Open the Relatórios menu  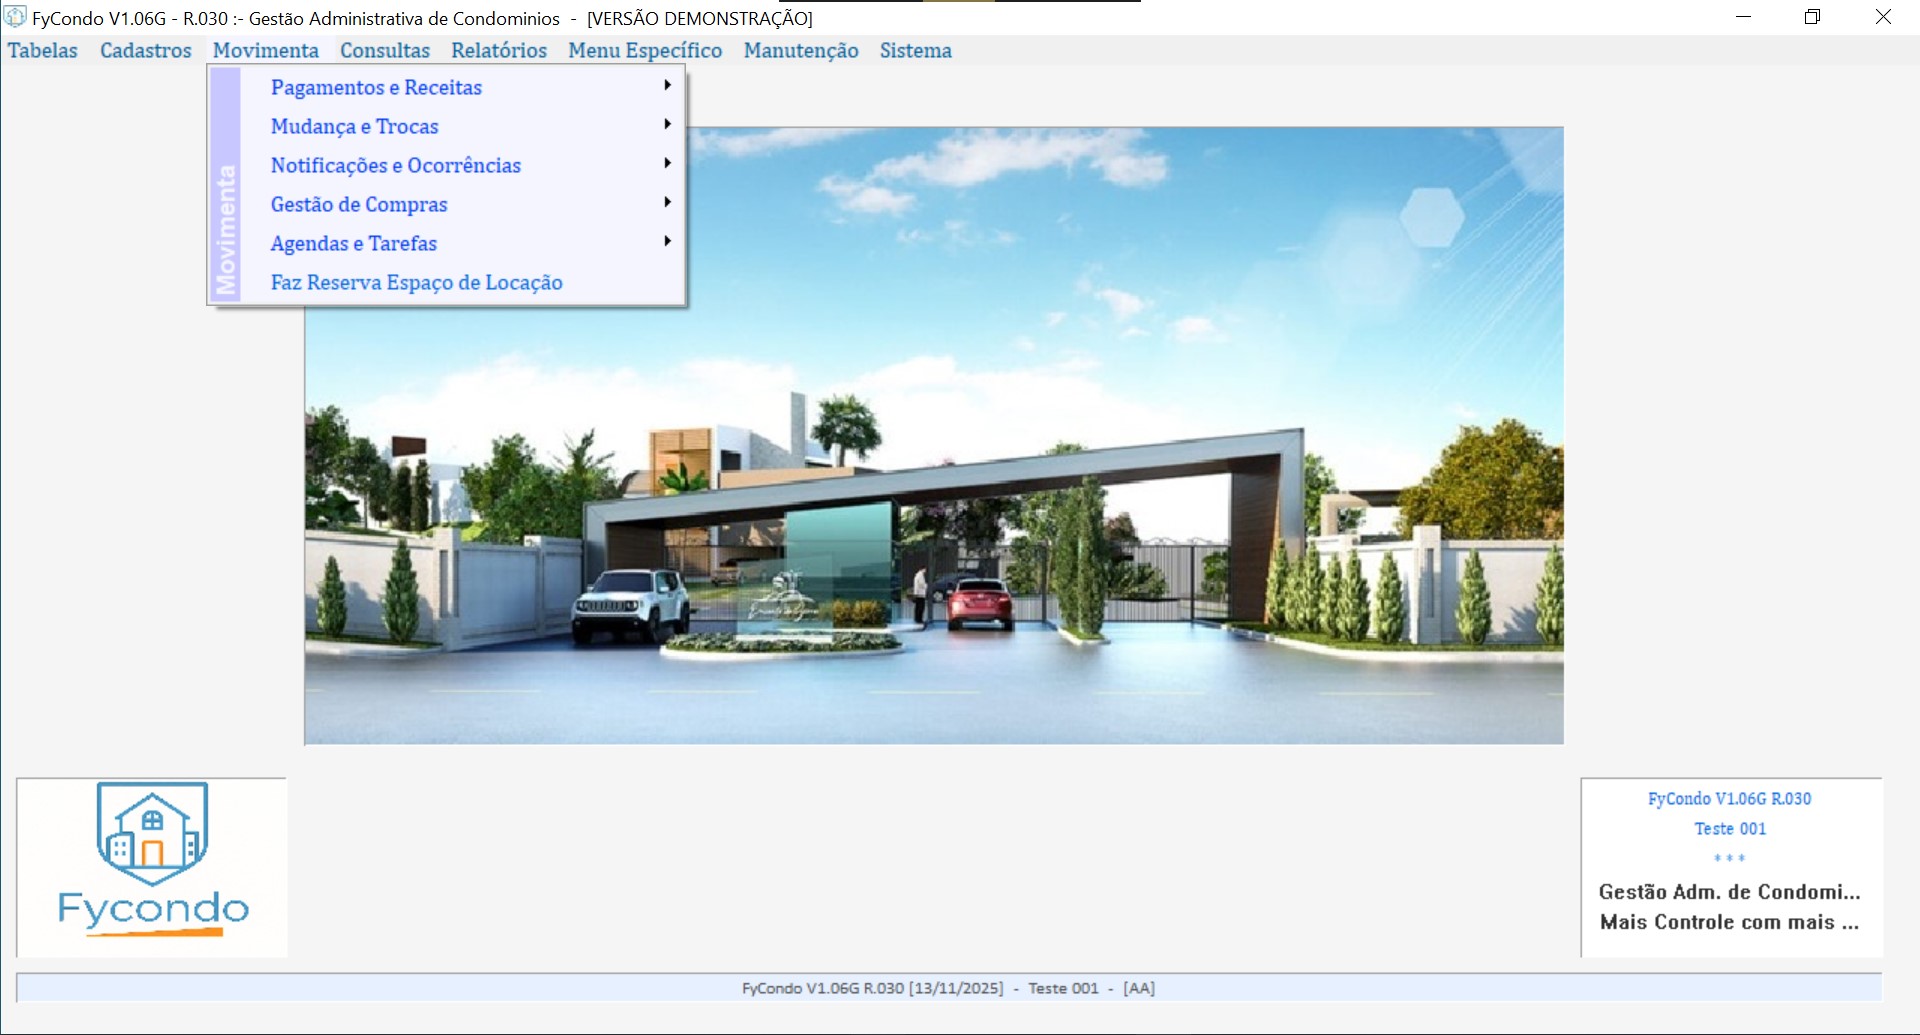click(x=498, y=51)
